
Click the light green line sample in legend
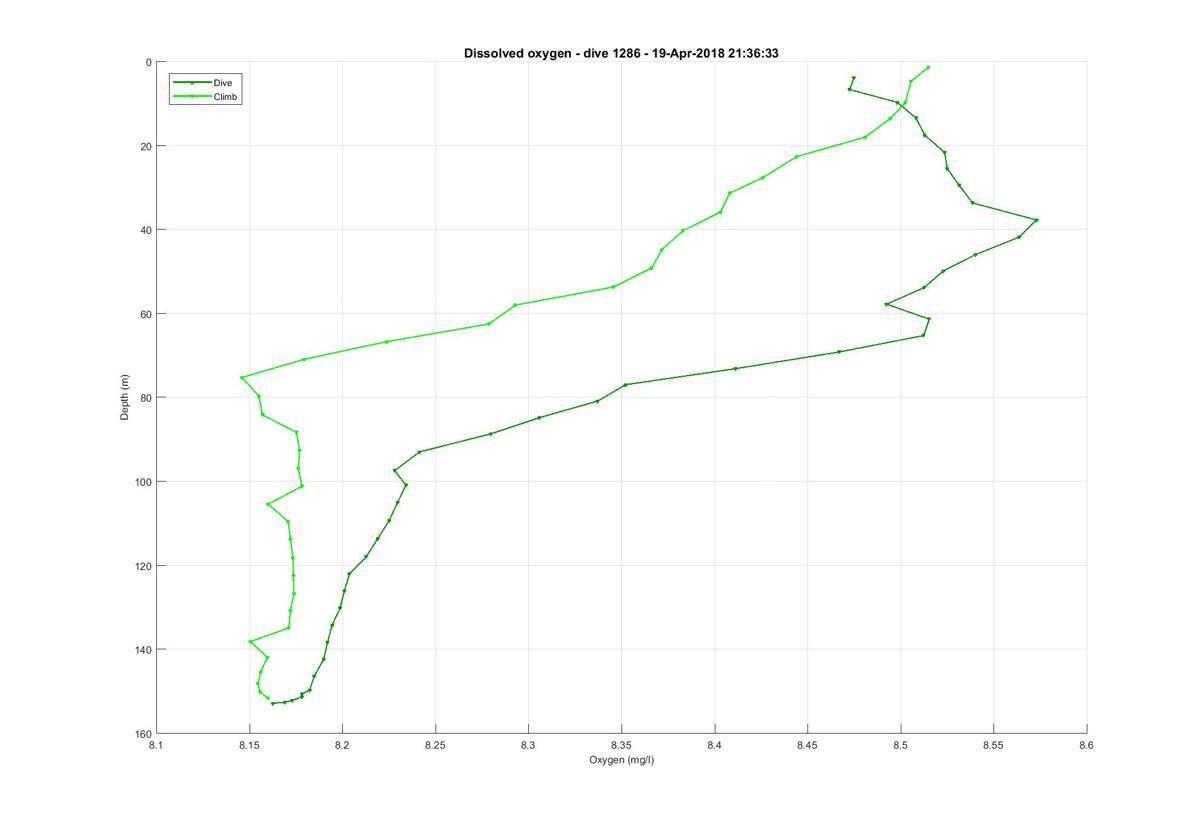pos(191,96)
